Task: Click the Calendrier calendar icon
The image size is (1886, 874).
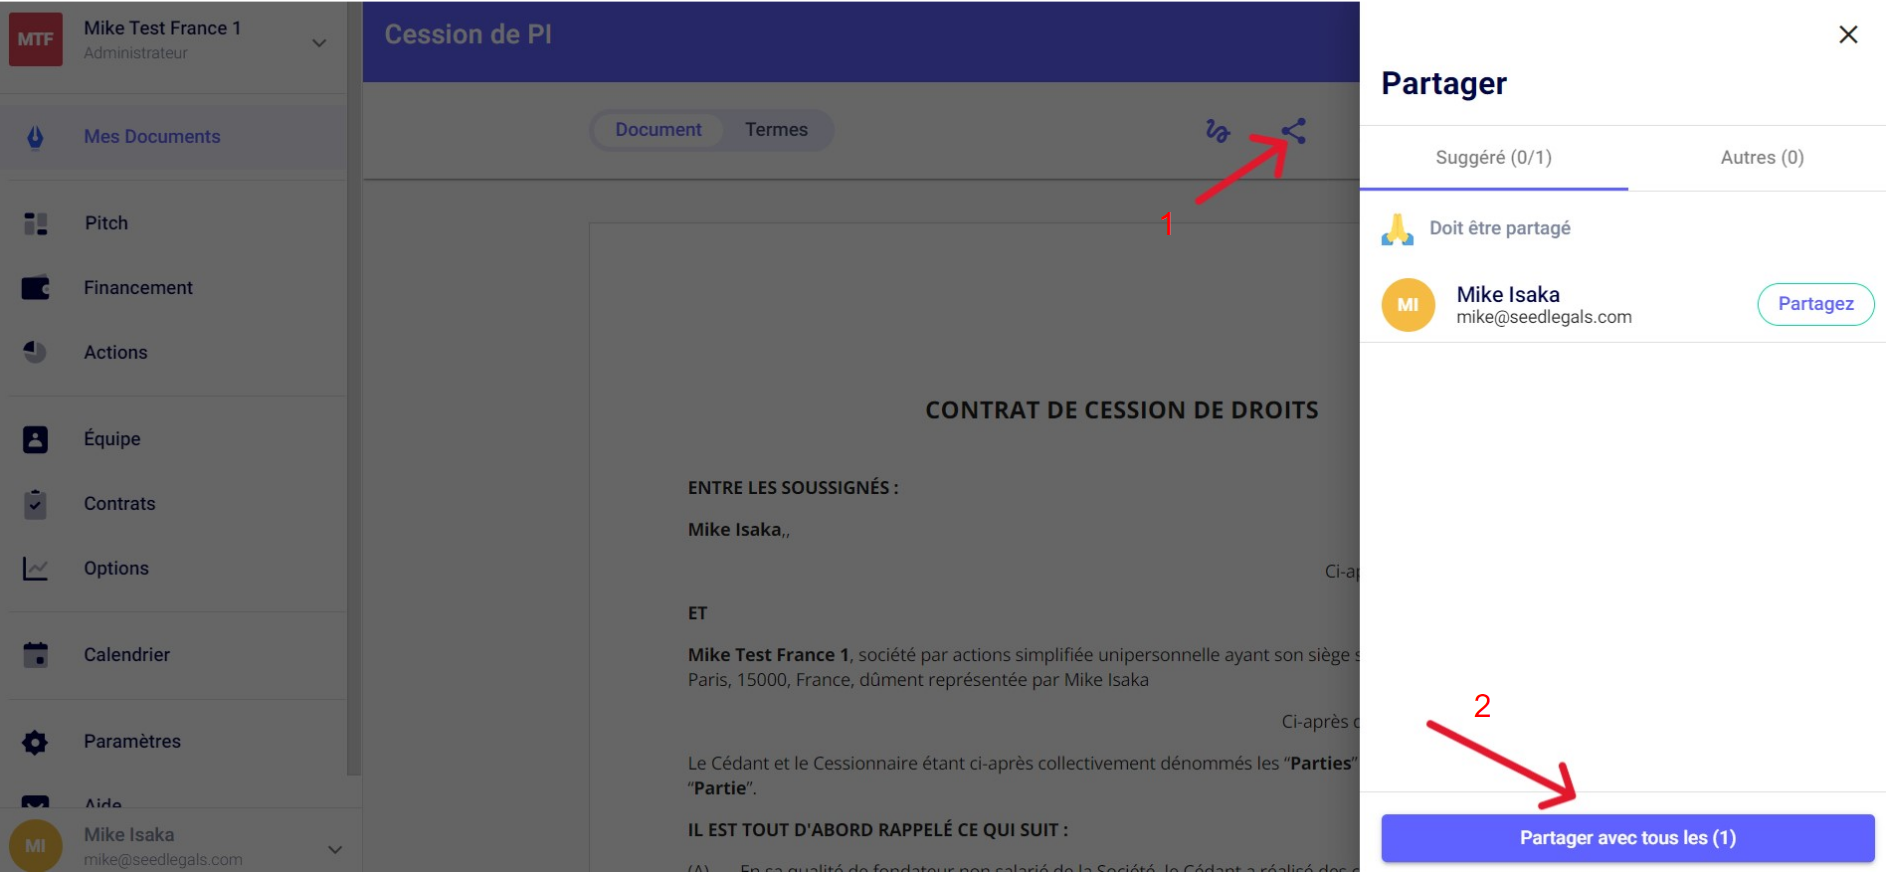Action: [36, 655]
